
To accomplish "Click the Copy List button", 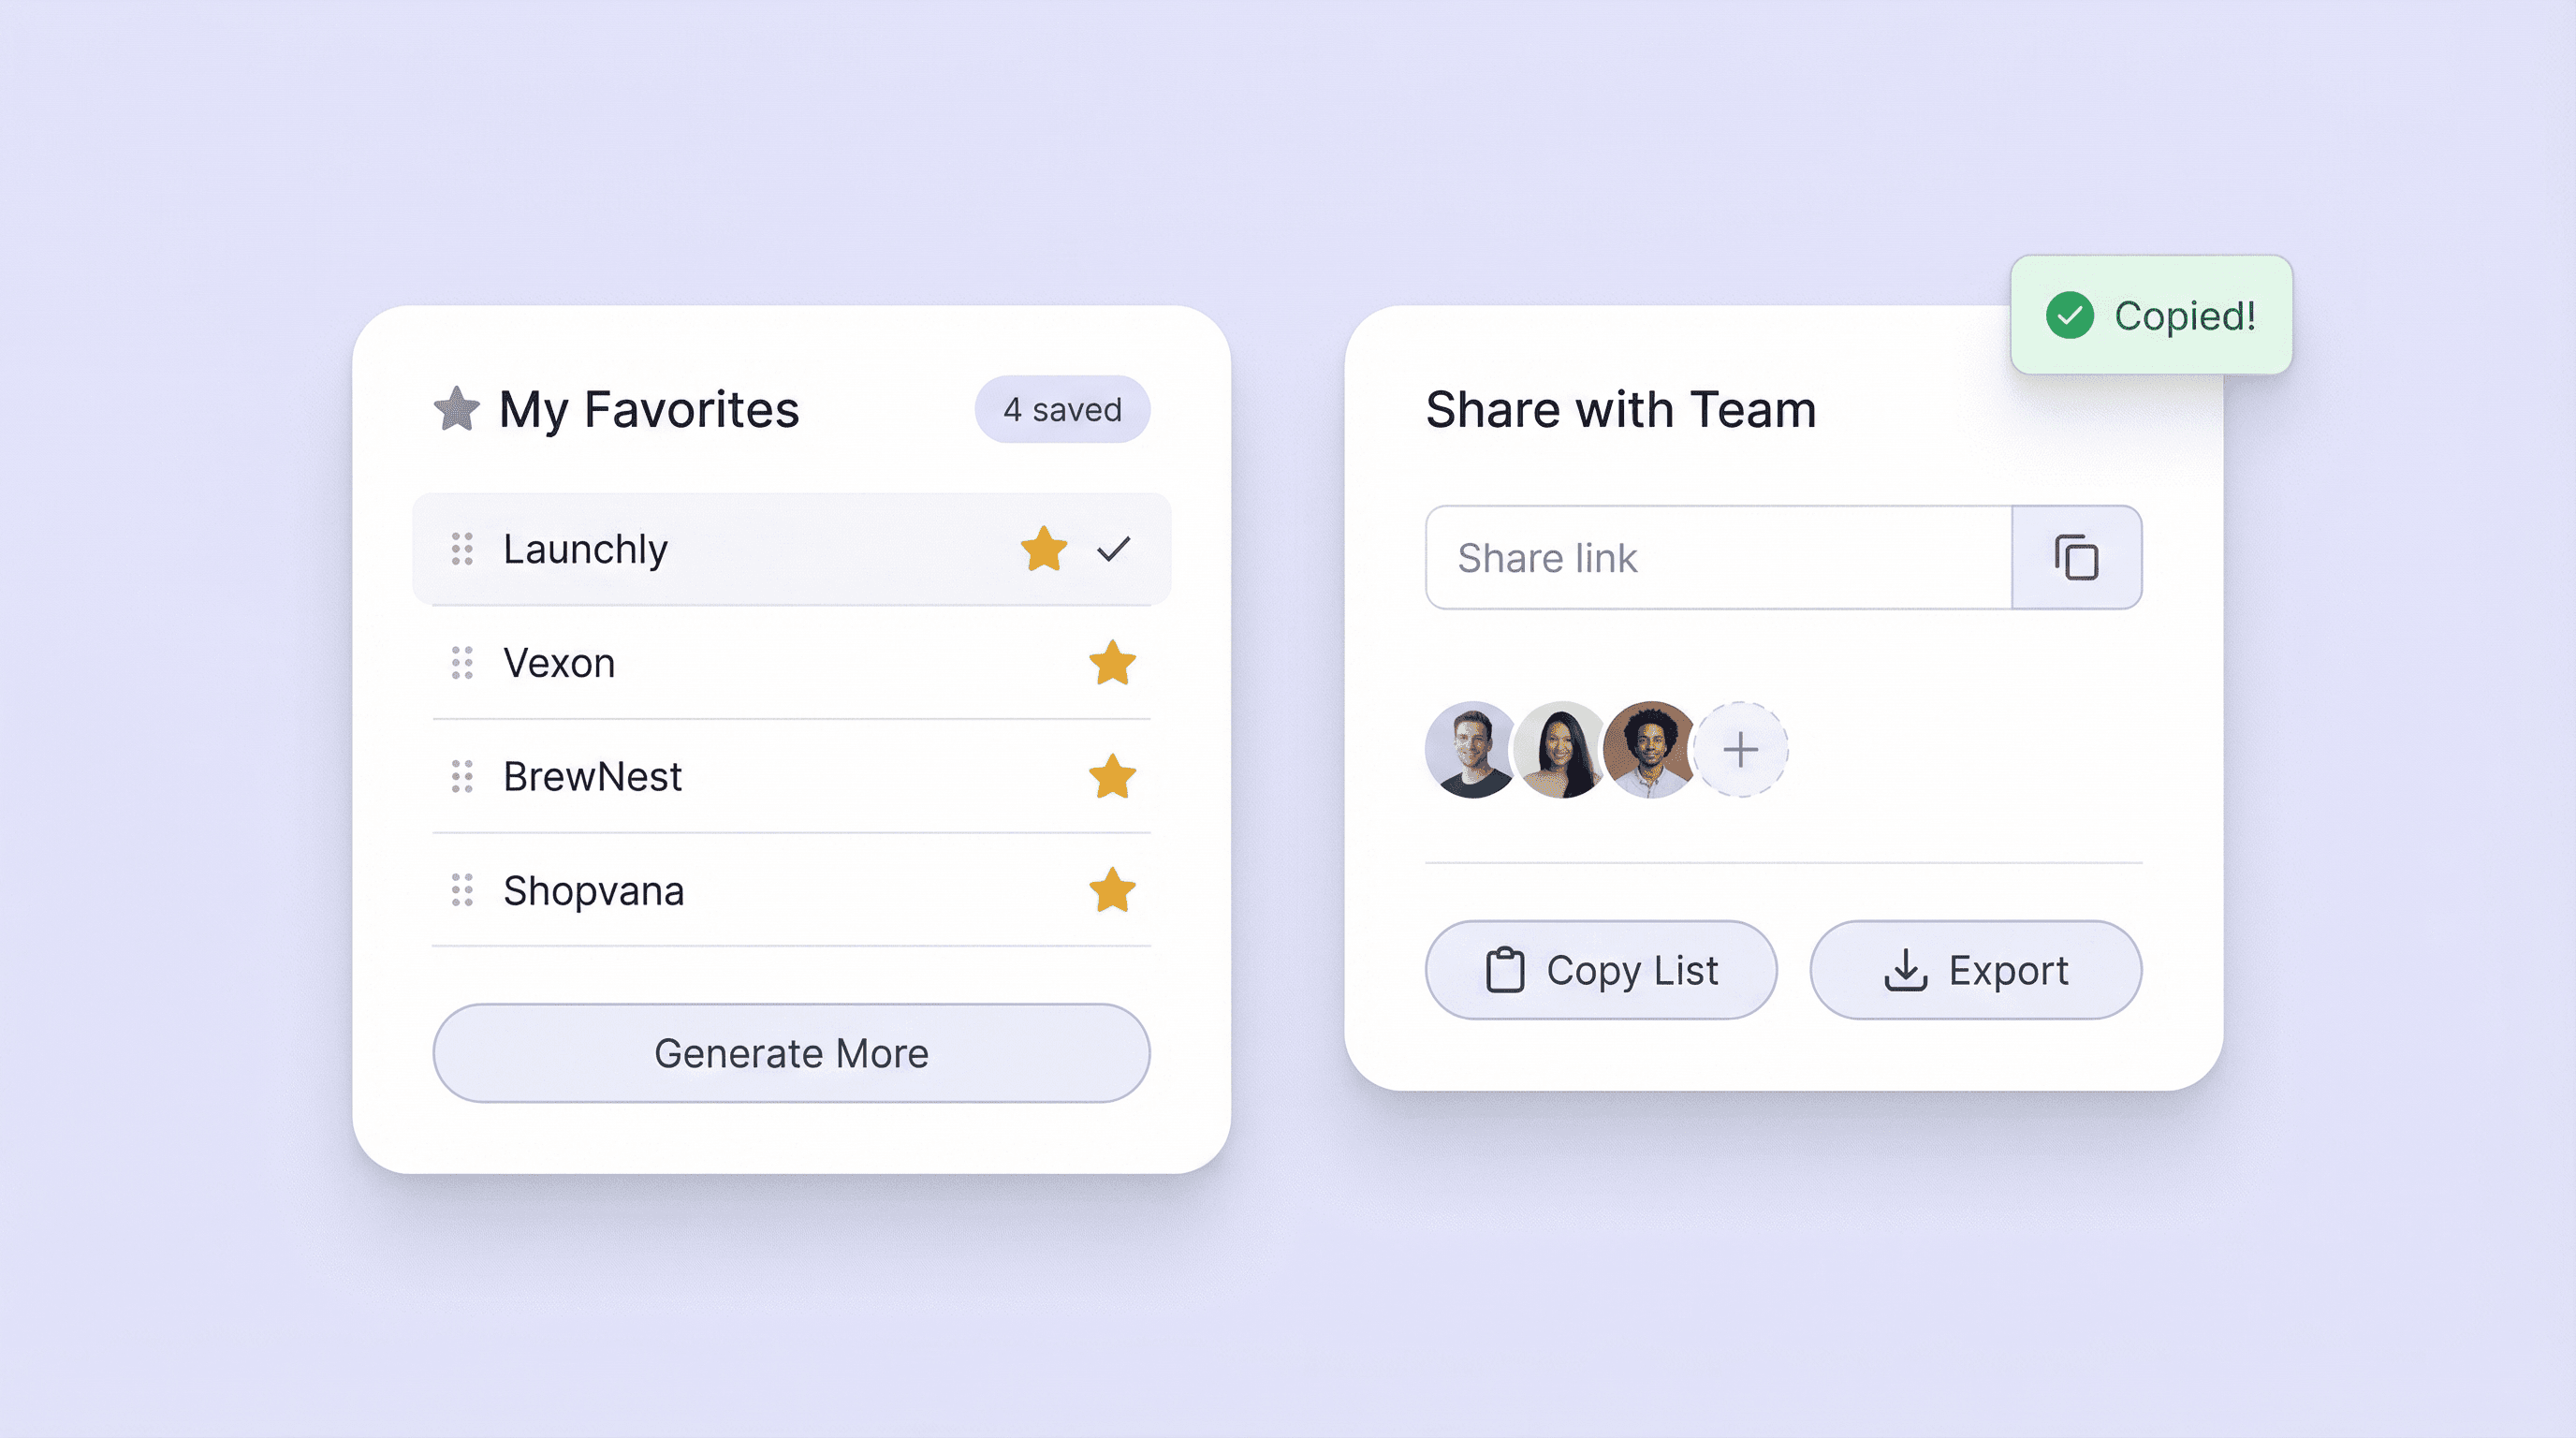I will click(1601, 970).
